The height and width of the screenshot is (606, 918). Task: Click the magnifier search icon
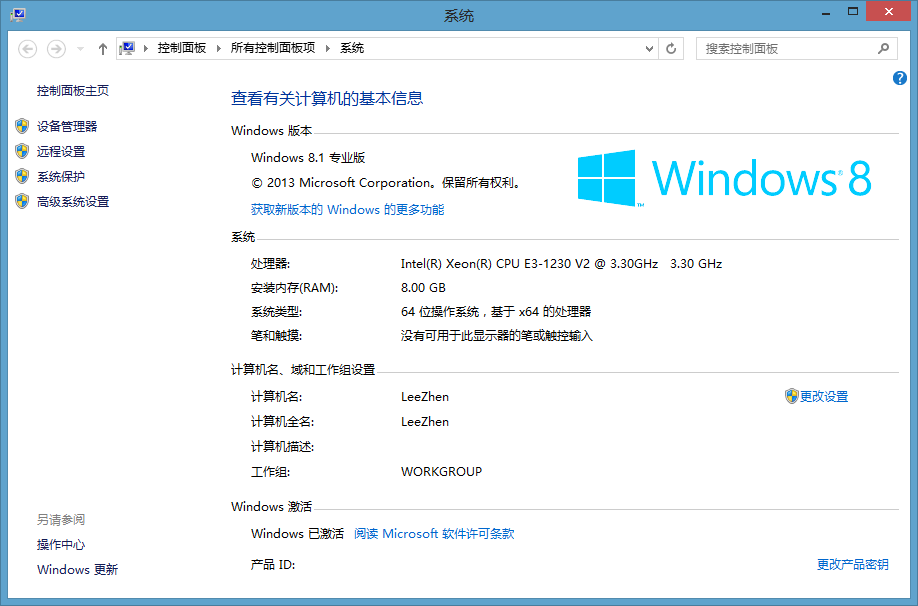pos(883,49)
